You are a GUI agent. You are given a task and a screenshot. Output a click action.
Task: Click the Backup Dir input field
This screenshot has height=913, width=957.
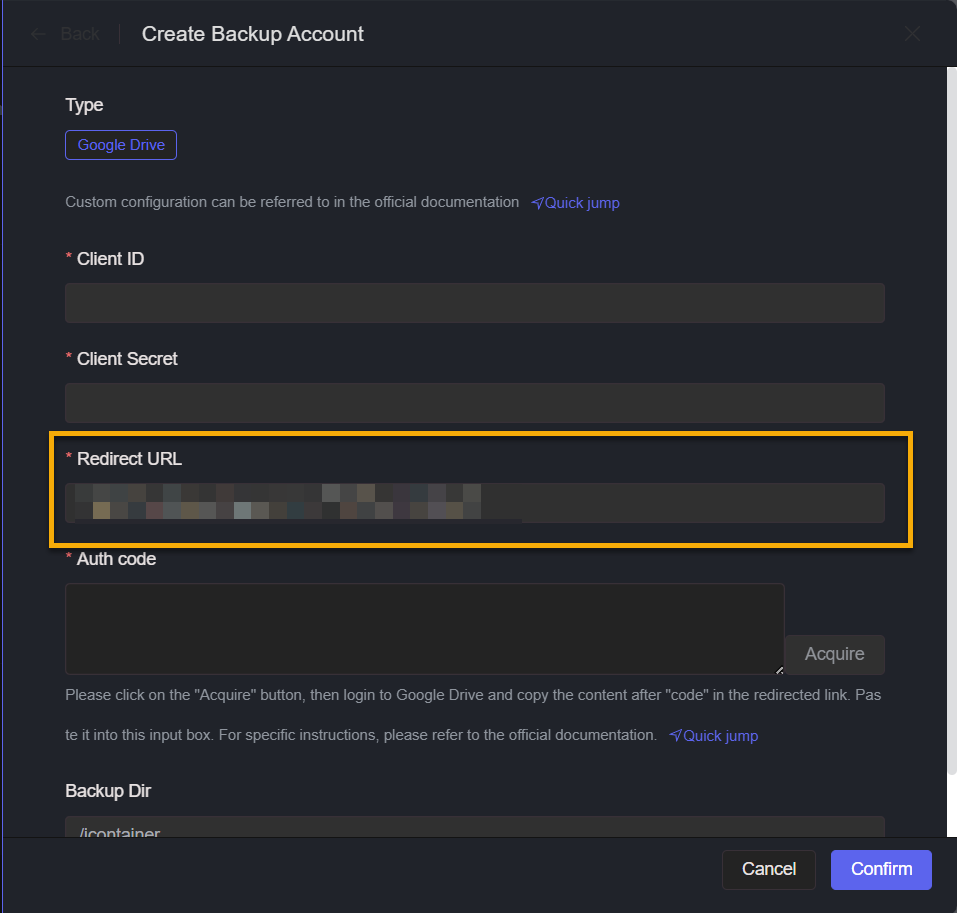pos(475,827)
